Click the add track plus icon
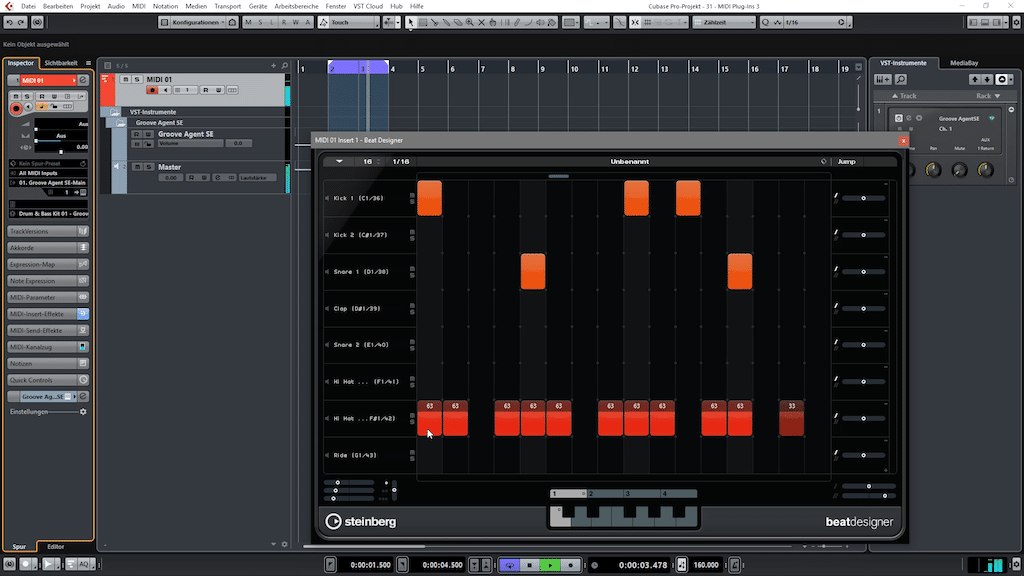 pyautogui.click(x=274, y=65)
